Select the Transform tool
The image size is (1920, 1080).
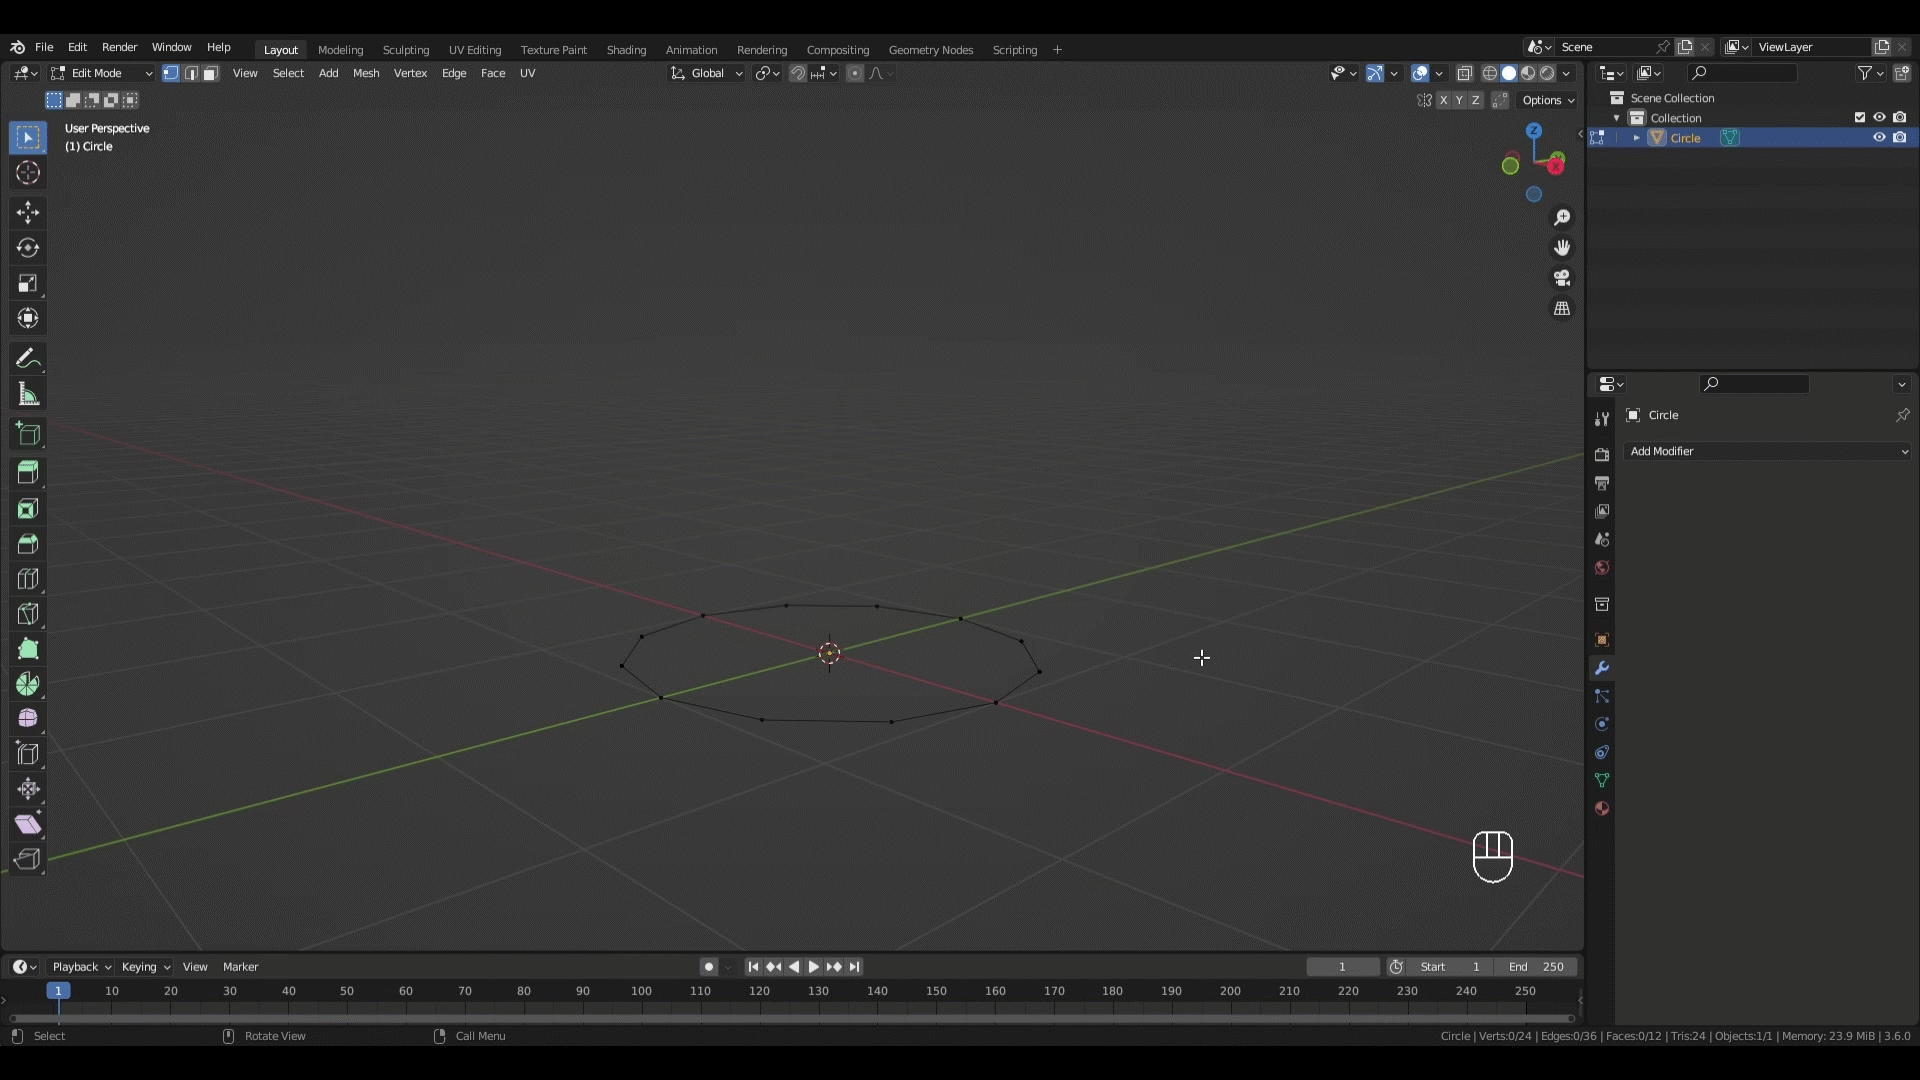28,318
